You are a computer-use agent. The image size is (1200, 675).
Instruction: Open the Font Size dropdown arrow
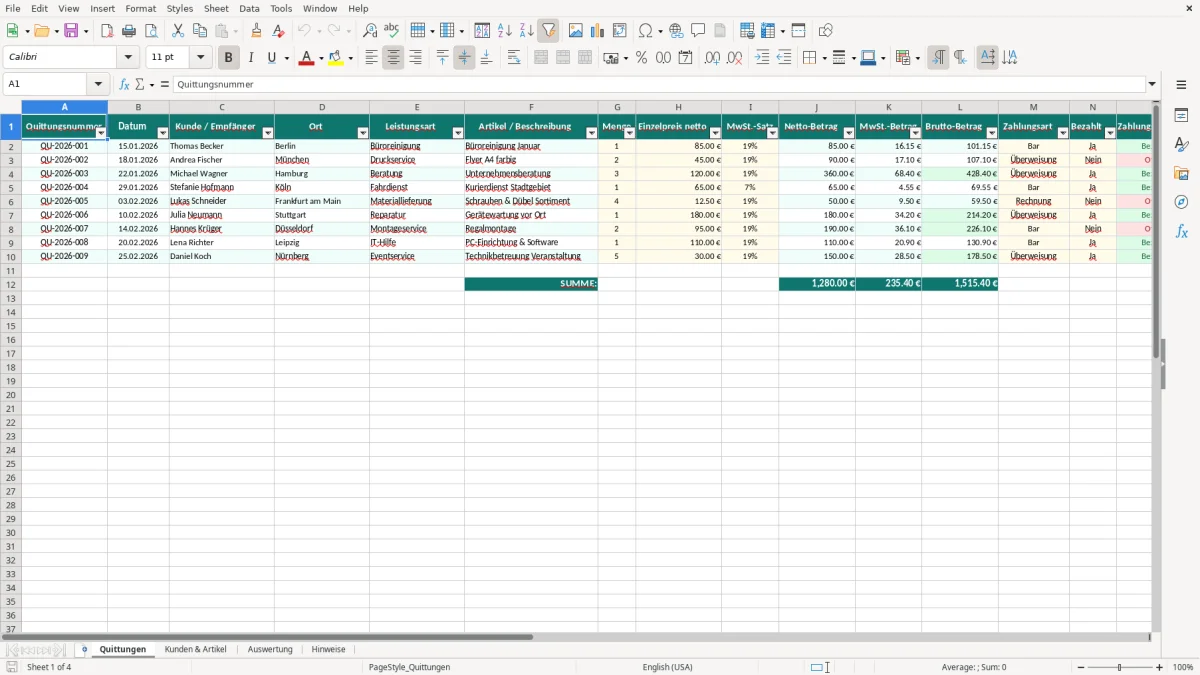pos(201,58)
